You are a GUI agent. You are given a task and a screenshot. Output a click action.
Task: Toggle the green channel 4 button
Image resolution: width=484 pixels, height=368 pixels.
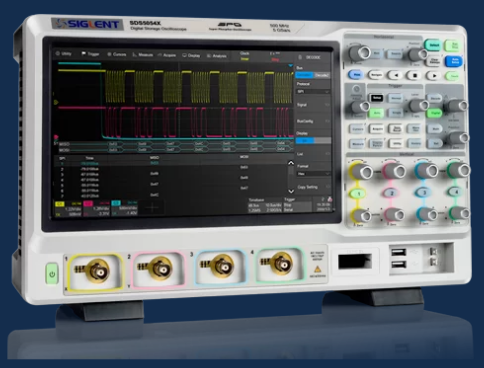pyautogui.click(x=456, y=192)
